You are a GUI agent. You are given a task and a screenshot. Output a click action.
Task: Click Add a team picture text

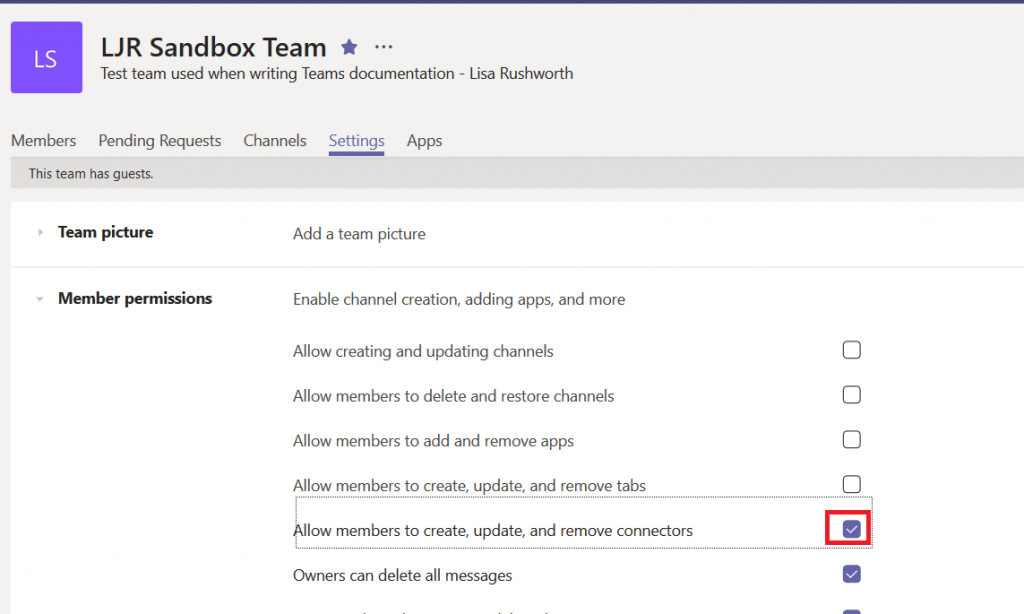click(359, 234)
